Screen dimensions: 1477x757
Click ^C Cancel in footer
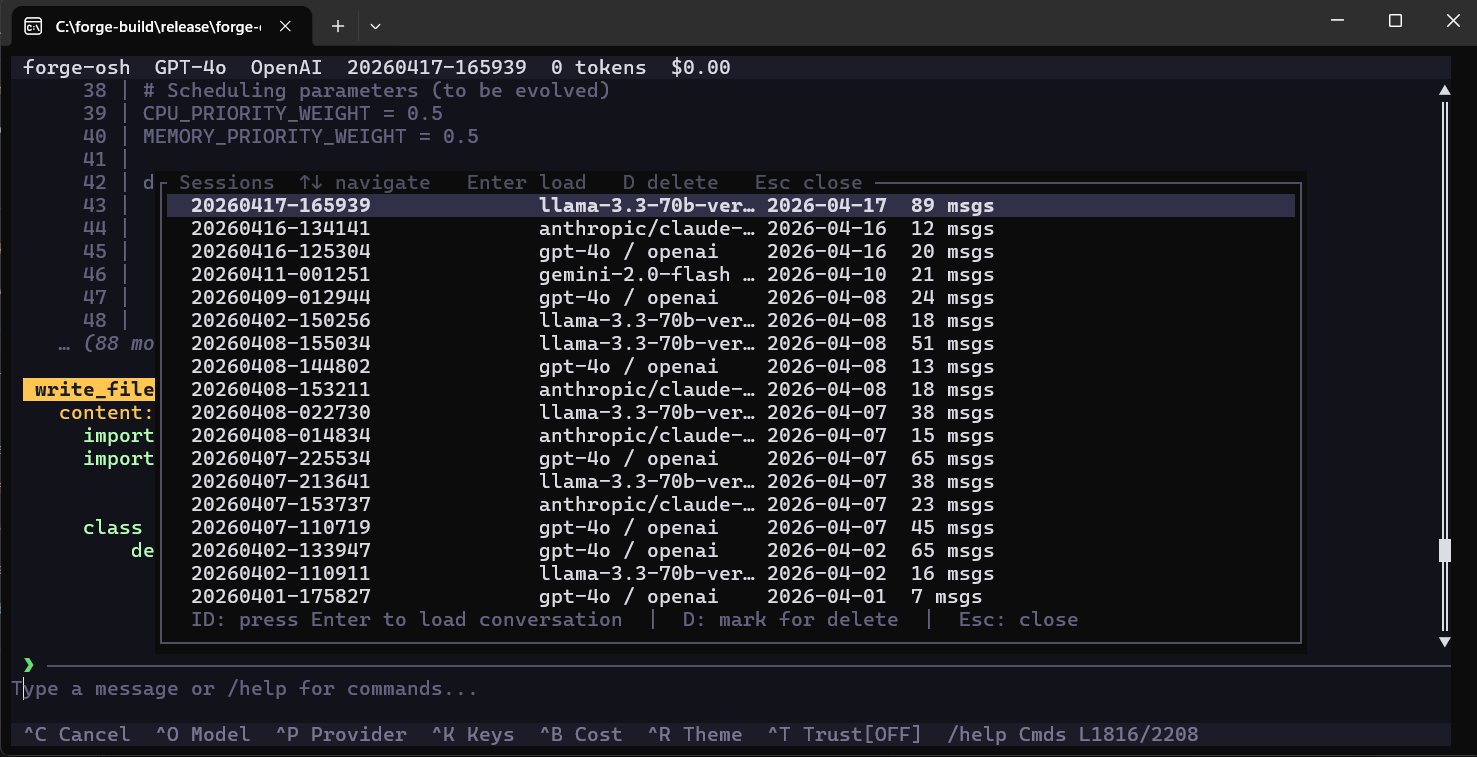[x=77, y=735]
